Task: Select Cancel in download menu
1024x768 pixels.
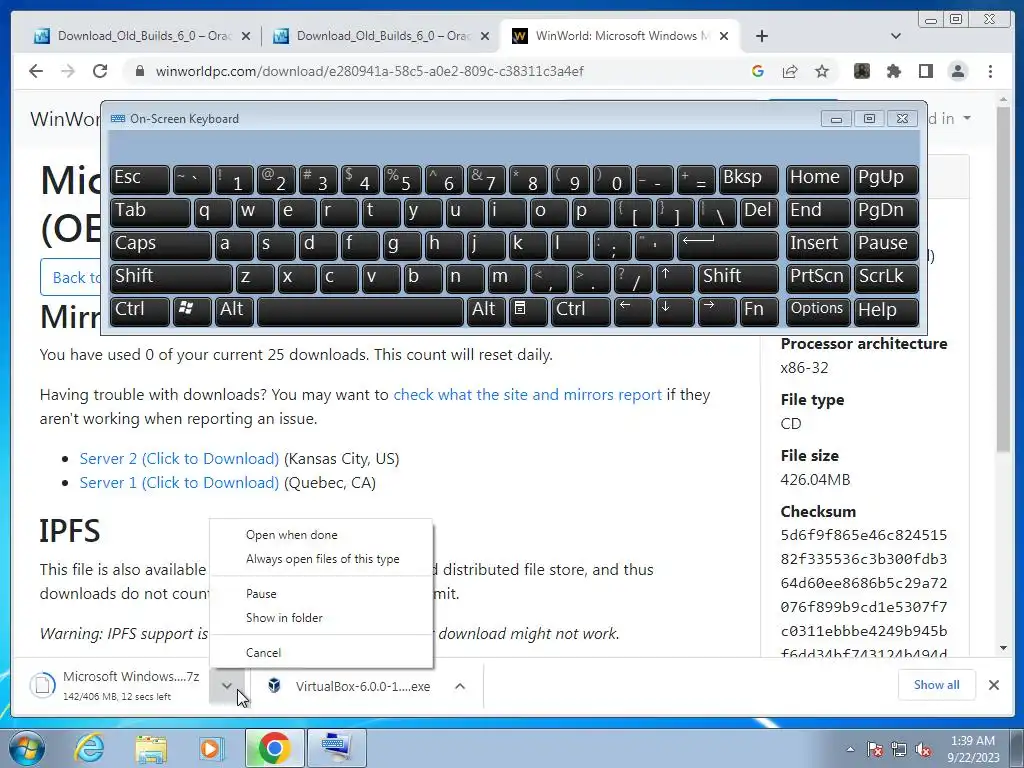Action: coord(321,652)
